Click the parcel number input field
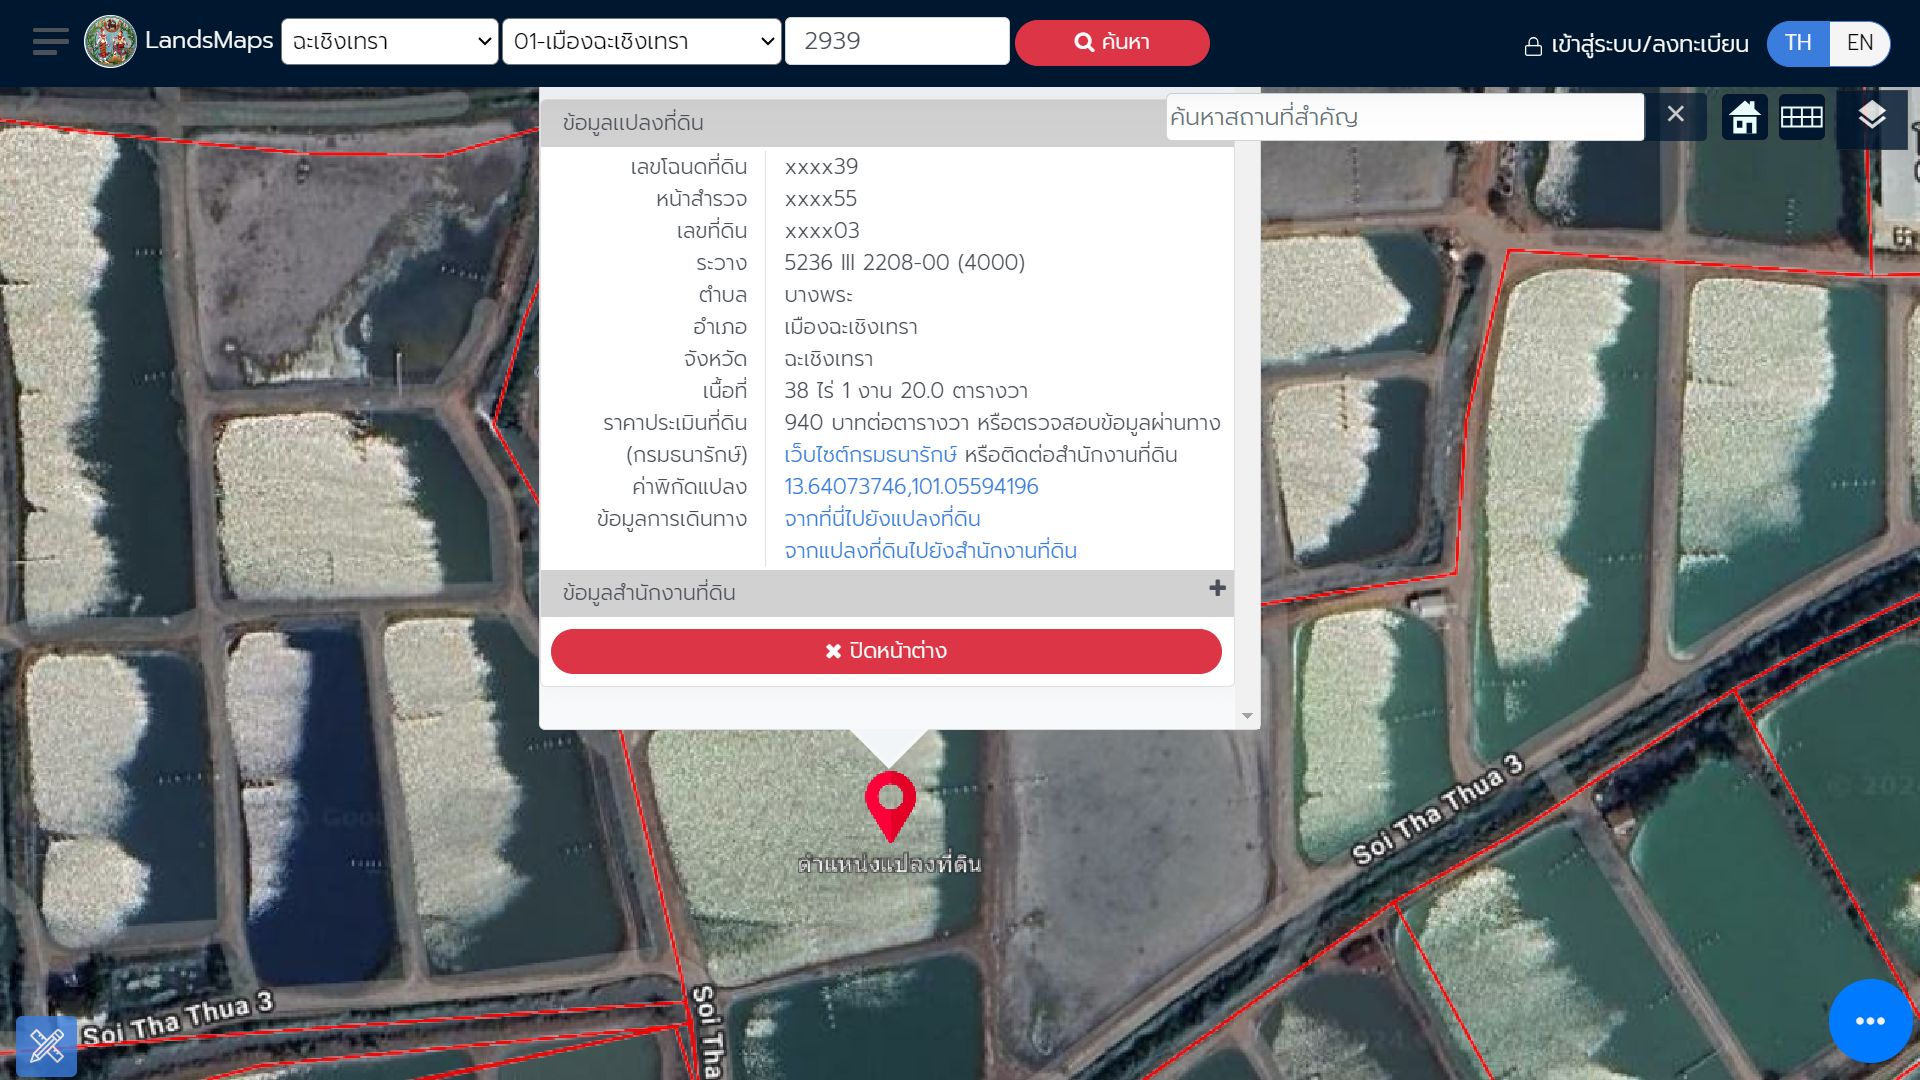This screenshot has height=1080, width=1920. point(897,41)
